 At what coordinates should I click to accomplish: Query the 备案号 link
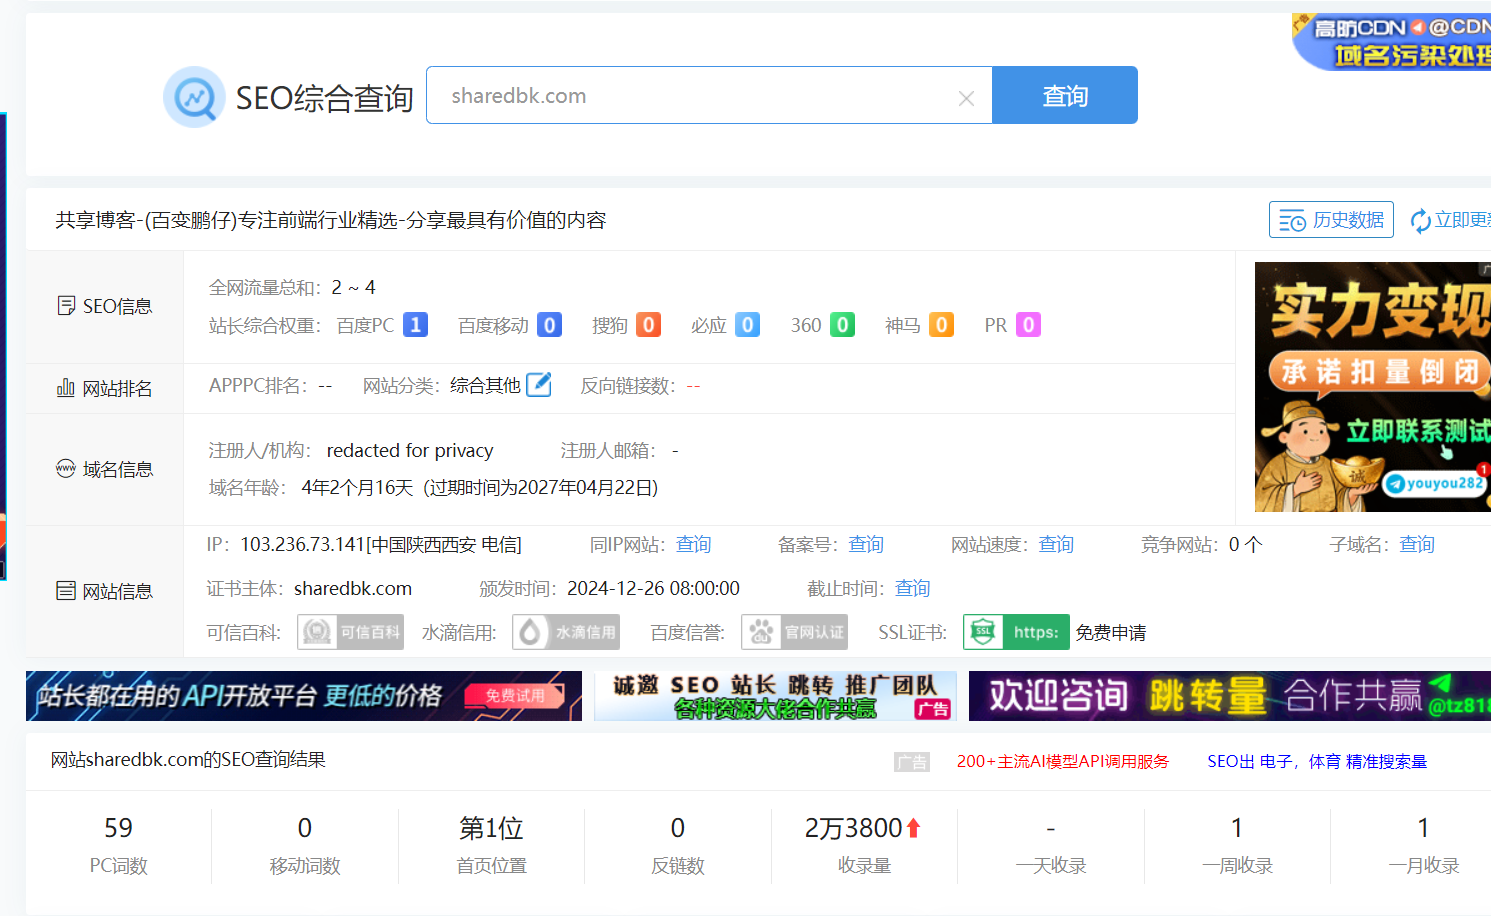866,544
